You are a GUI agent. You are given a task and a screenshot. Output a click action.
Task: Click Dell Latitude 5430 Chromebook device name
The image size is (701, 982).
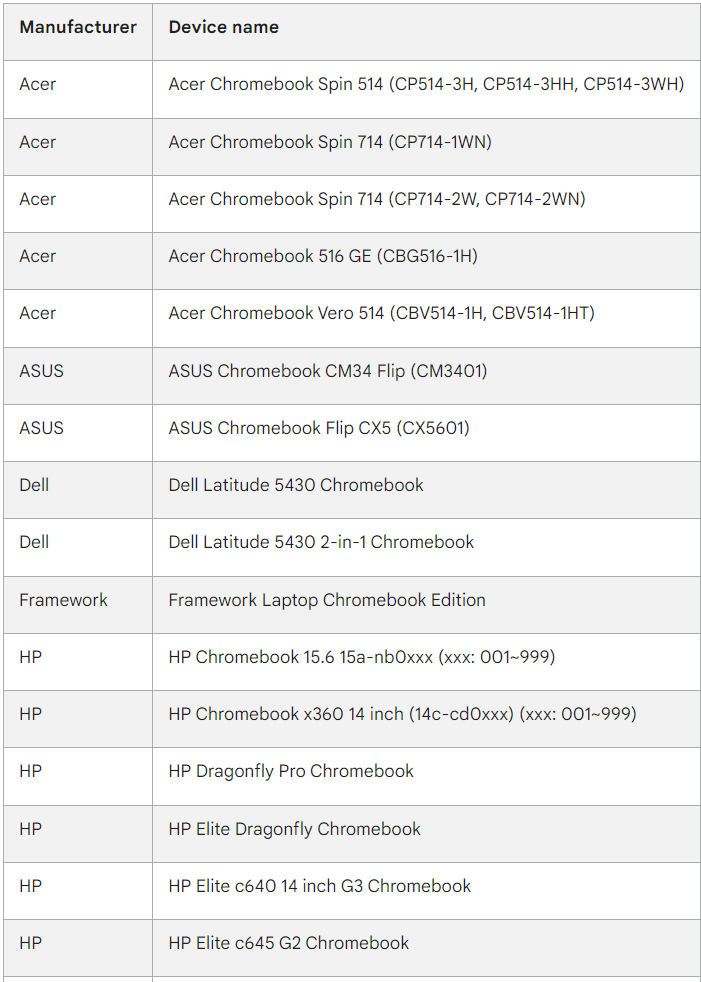point(296,485)
